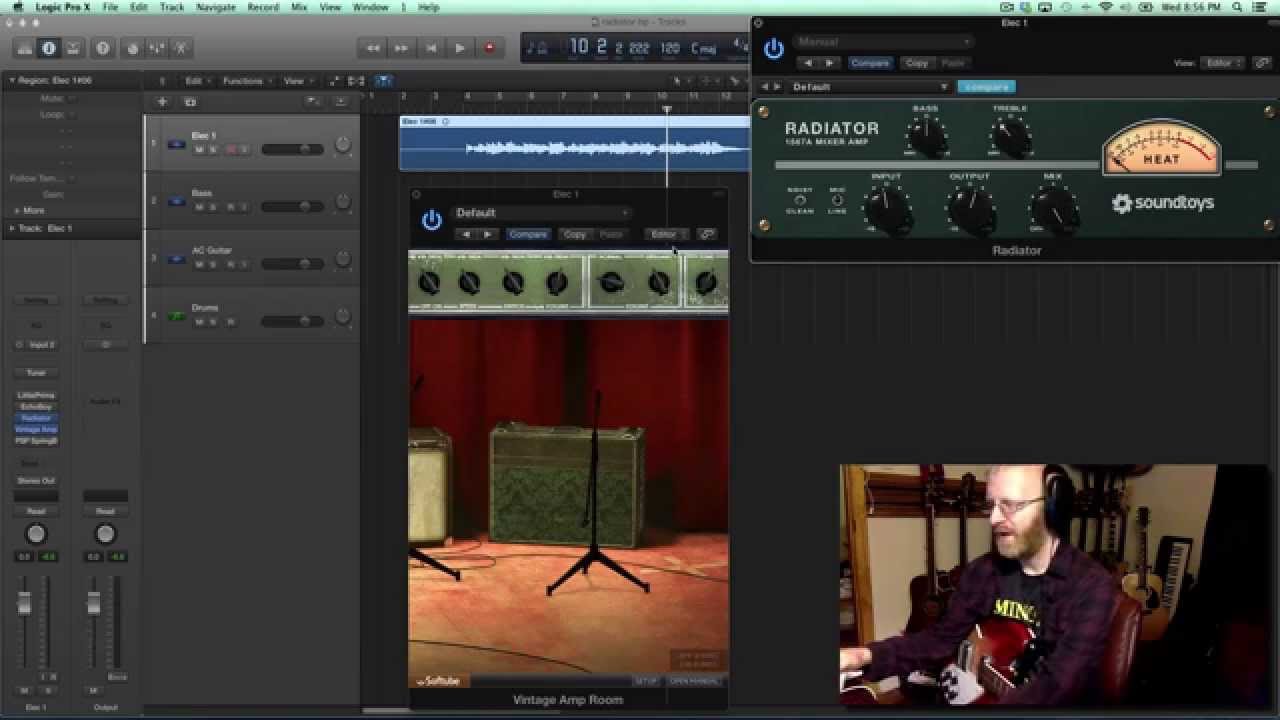Next setting arrow in Radiator header

click(829, 63)
